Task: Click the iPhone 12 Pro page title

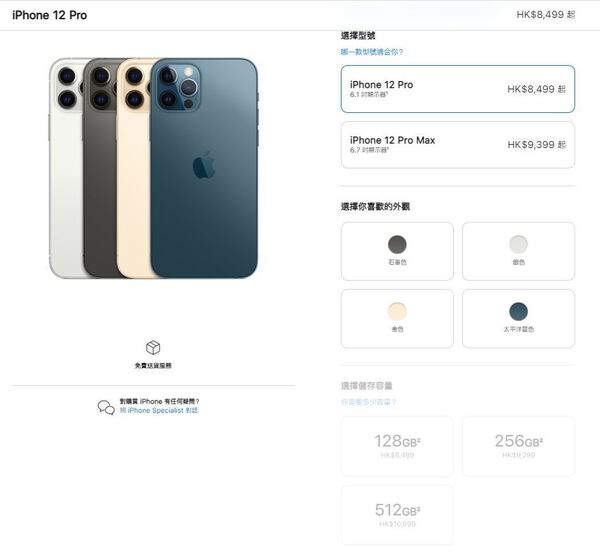Action: [50, 15]
